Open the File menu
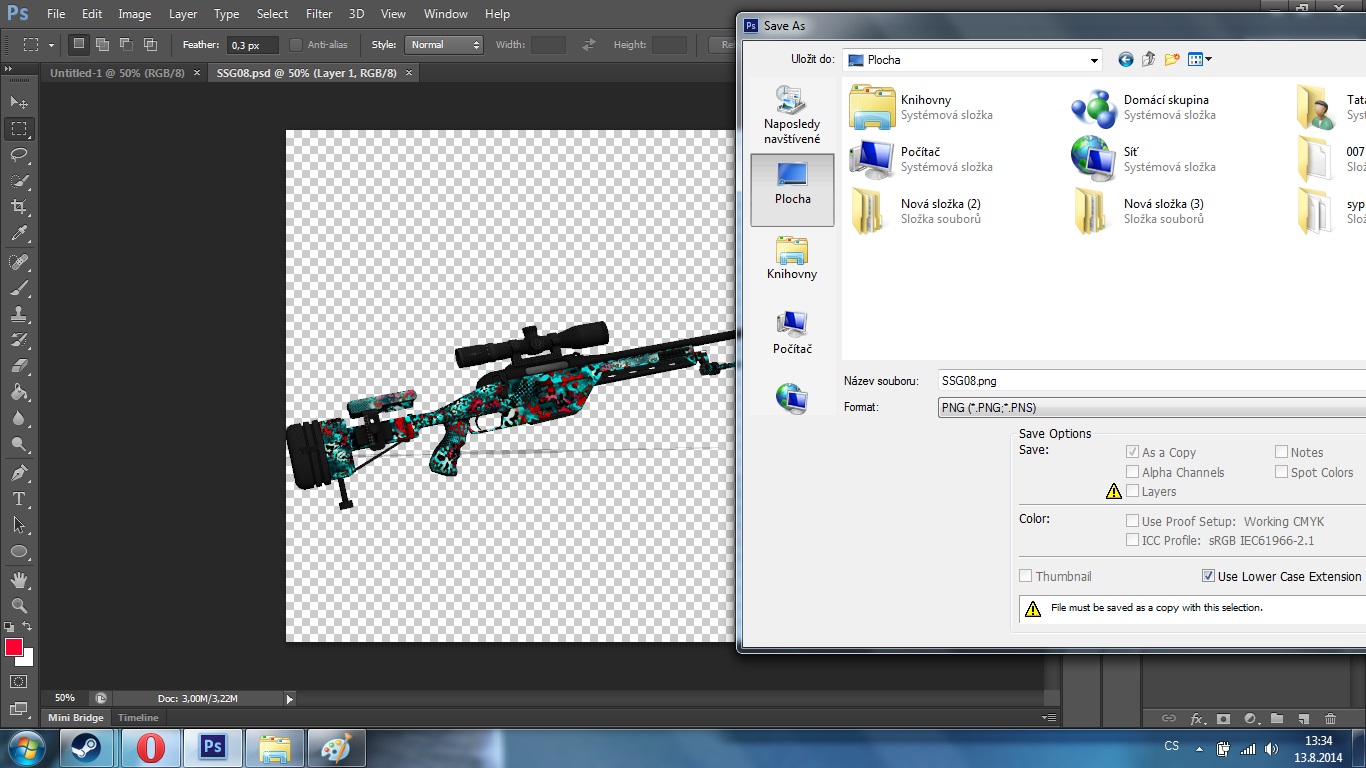1366x768 pixels. click(x=56, y=14)
